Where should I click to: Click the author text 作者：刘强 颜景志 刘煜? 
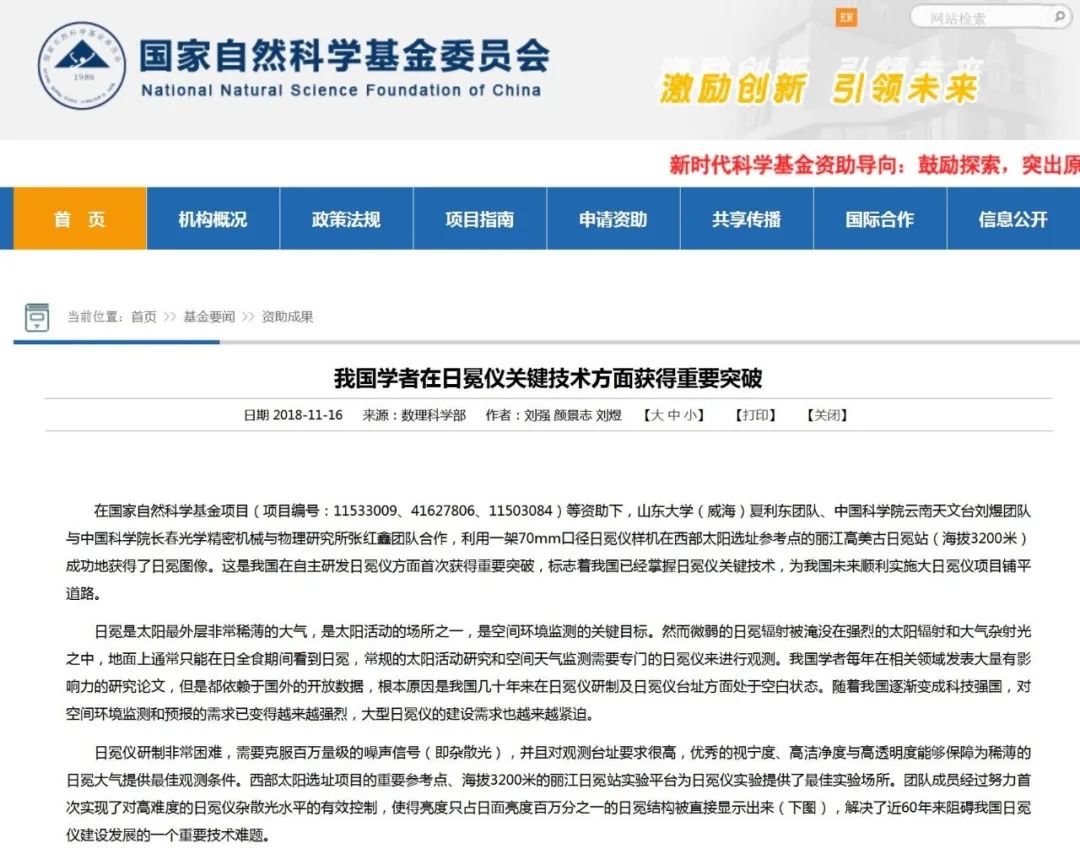pyautogui.click(x=554, y=415)
